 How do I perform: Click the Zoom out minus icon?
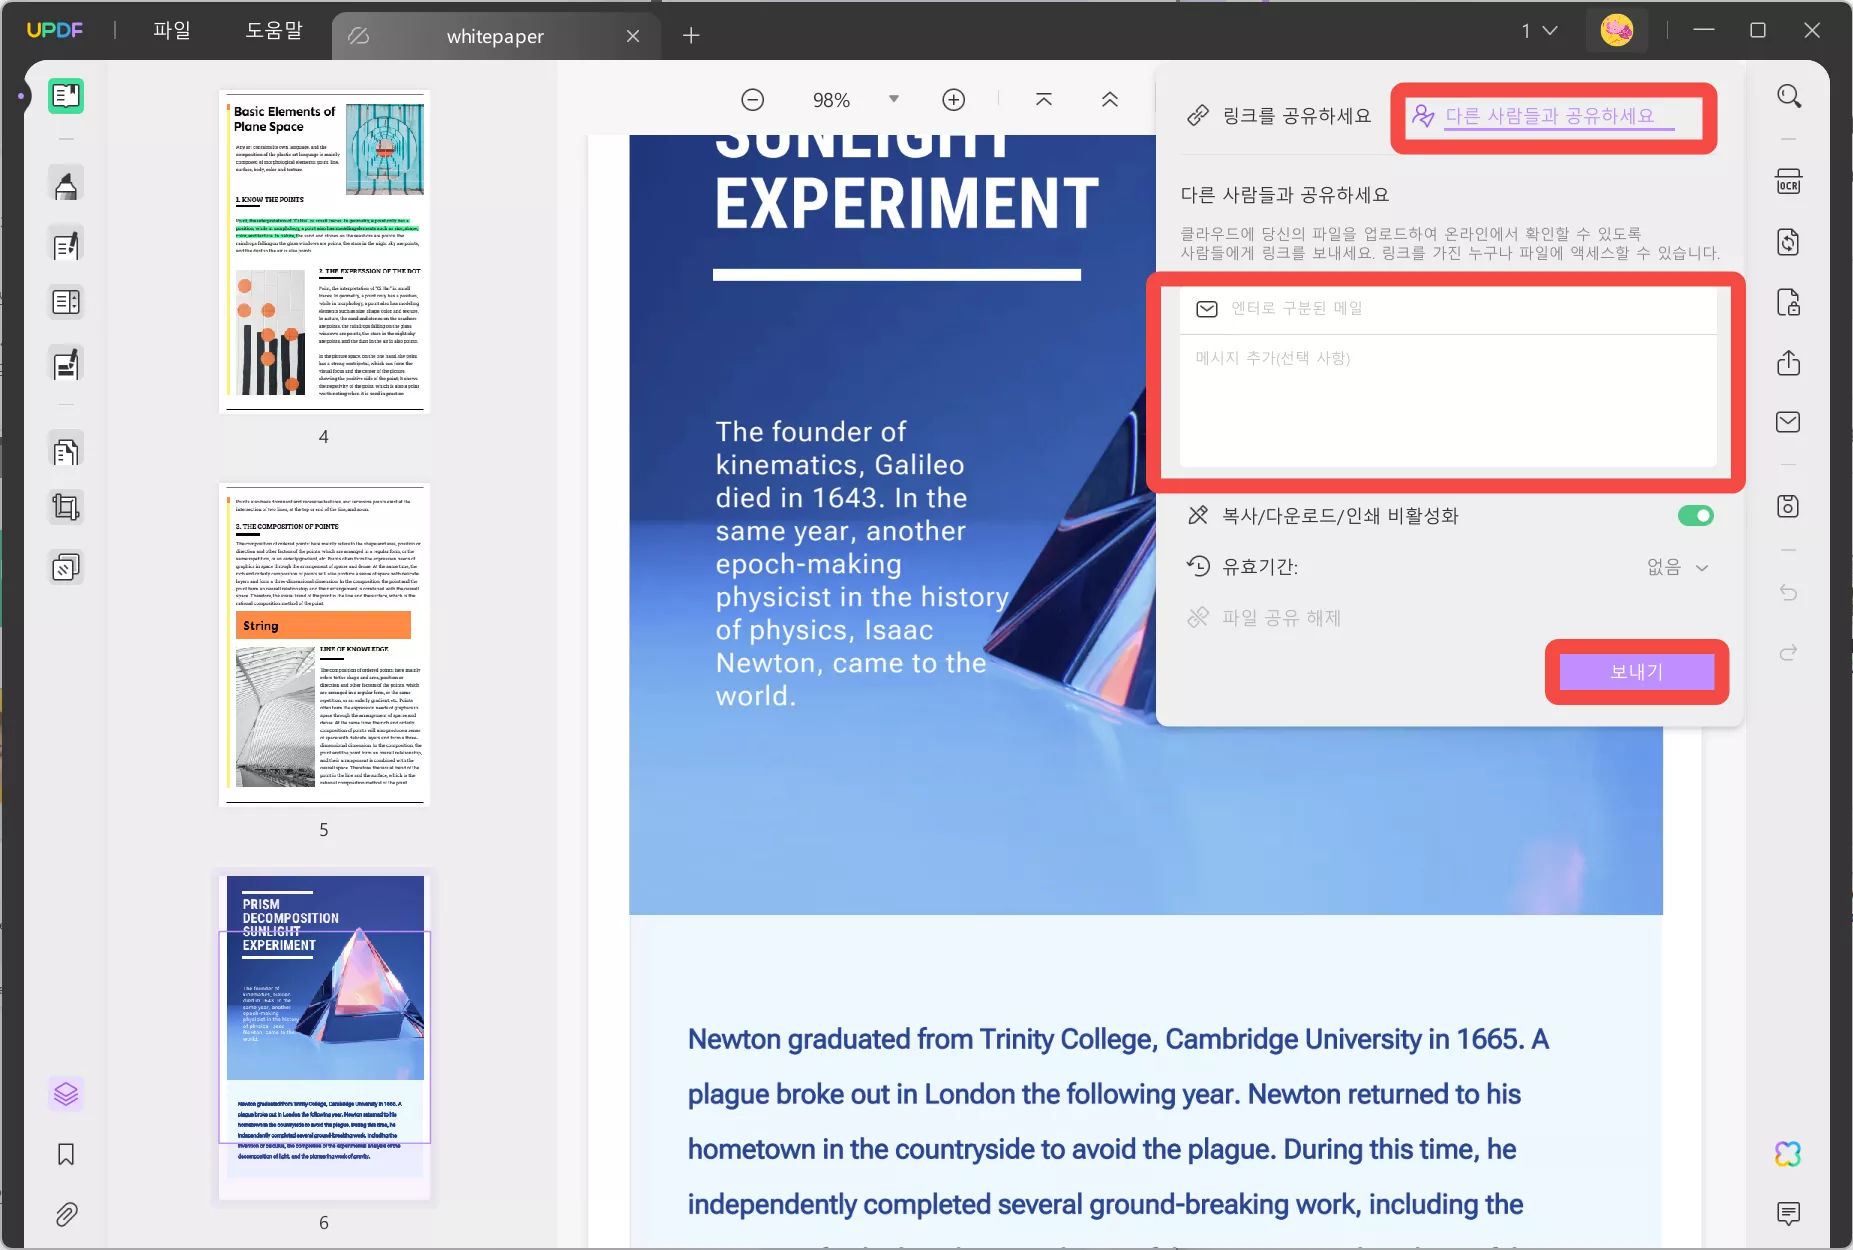point(753,100)
